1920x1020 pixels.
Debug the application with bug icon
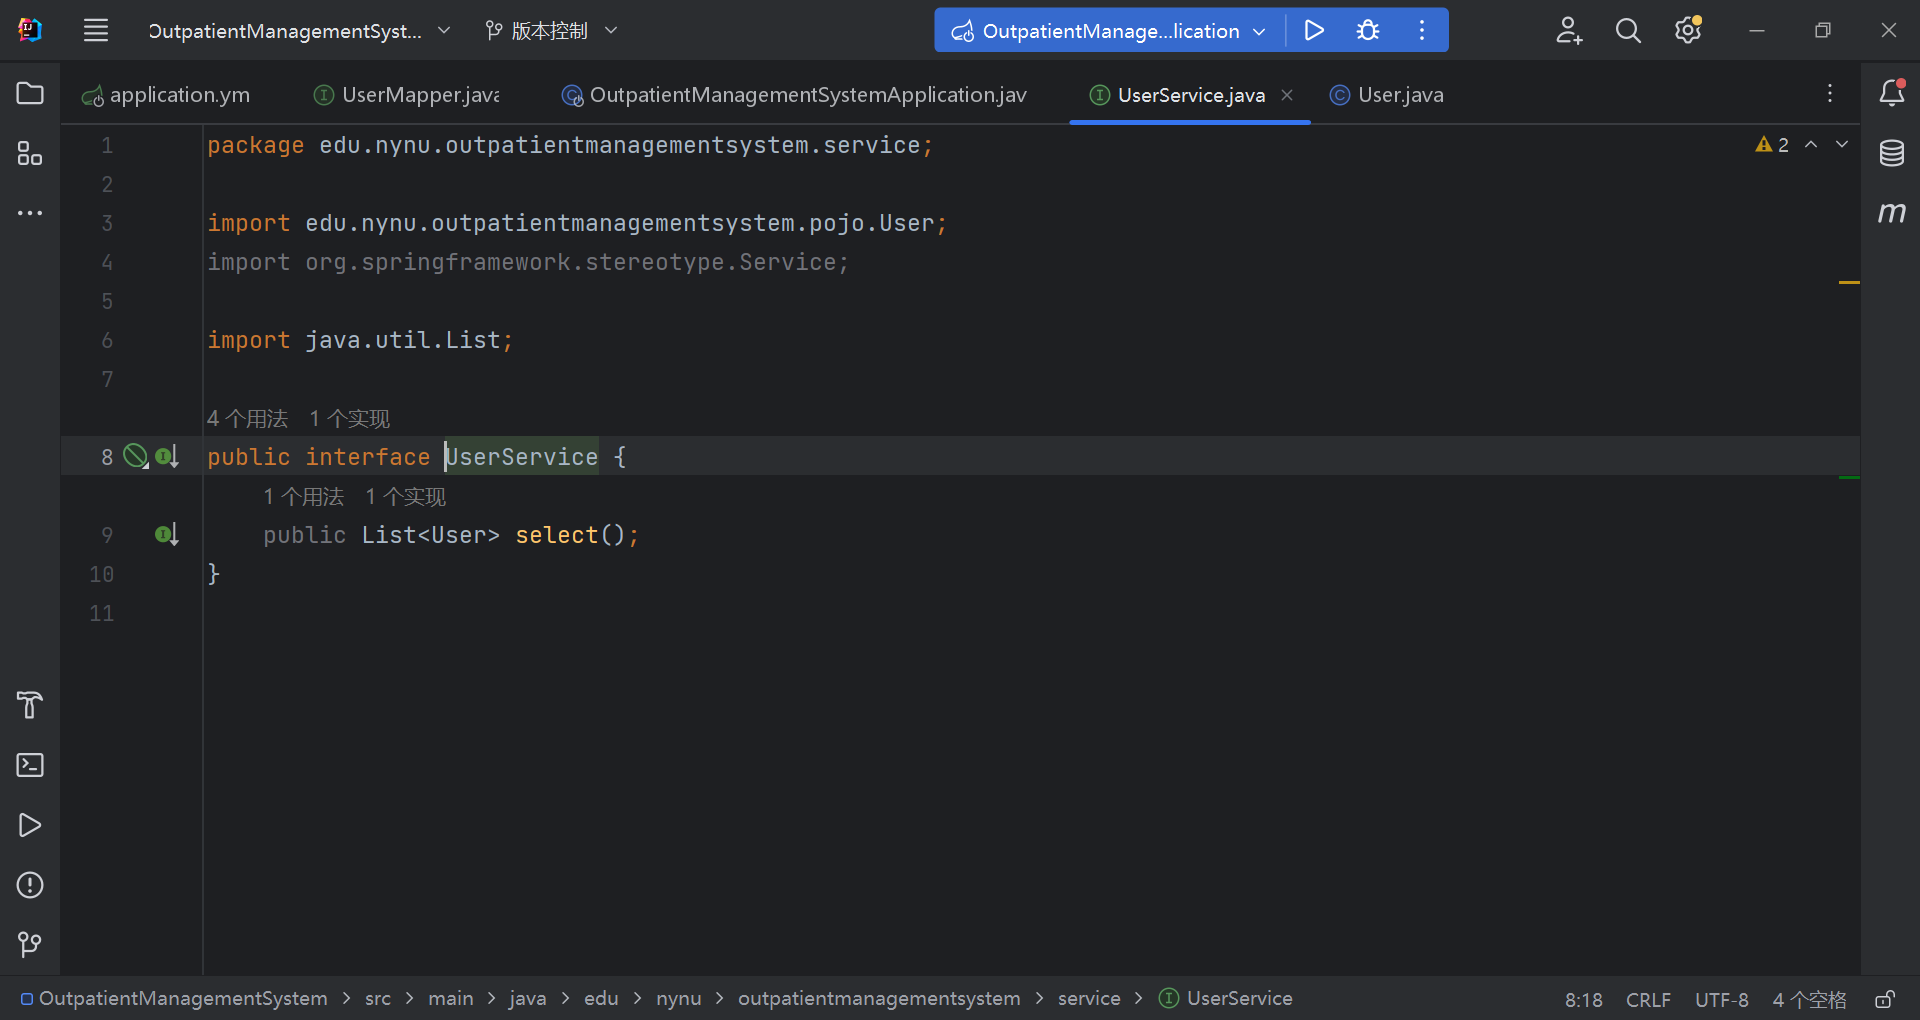click(x=1368, y=31)
